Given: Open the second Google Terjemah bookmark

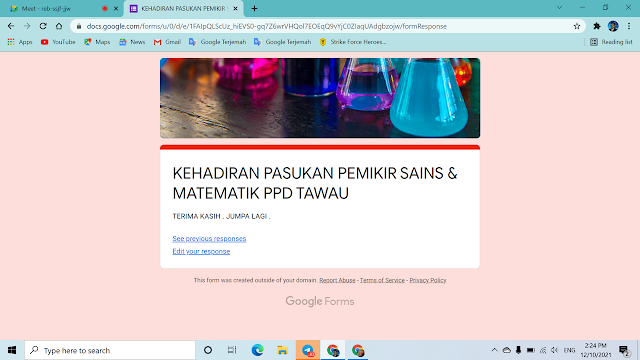Looking at the screenshot, I should pos(282,42).
